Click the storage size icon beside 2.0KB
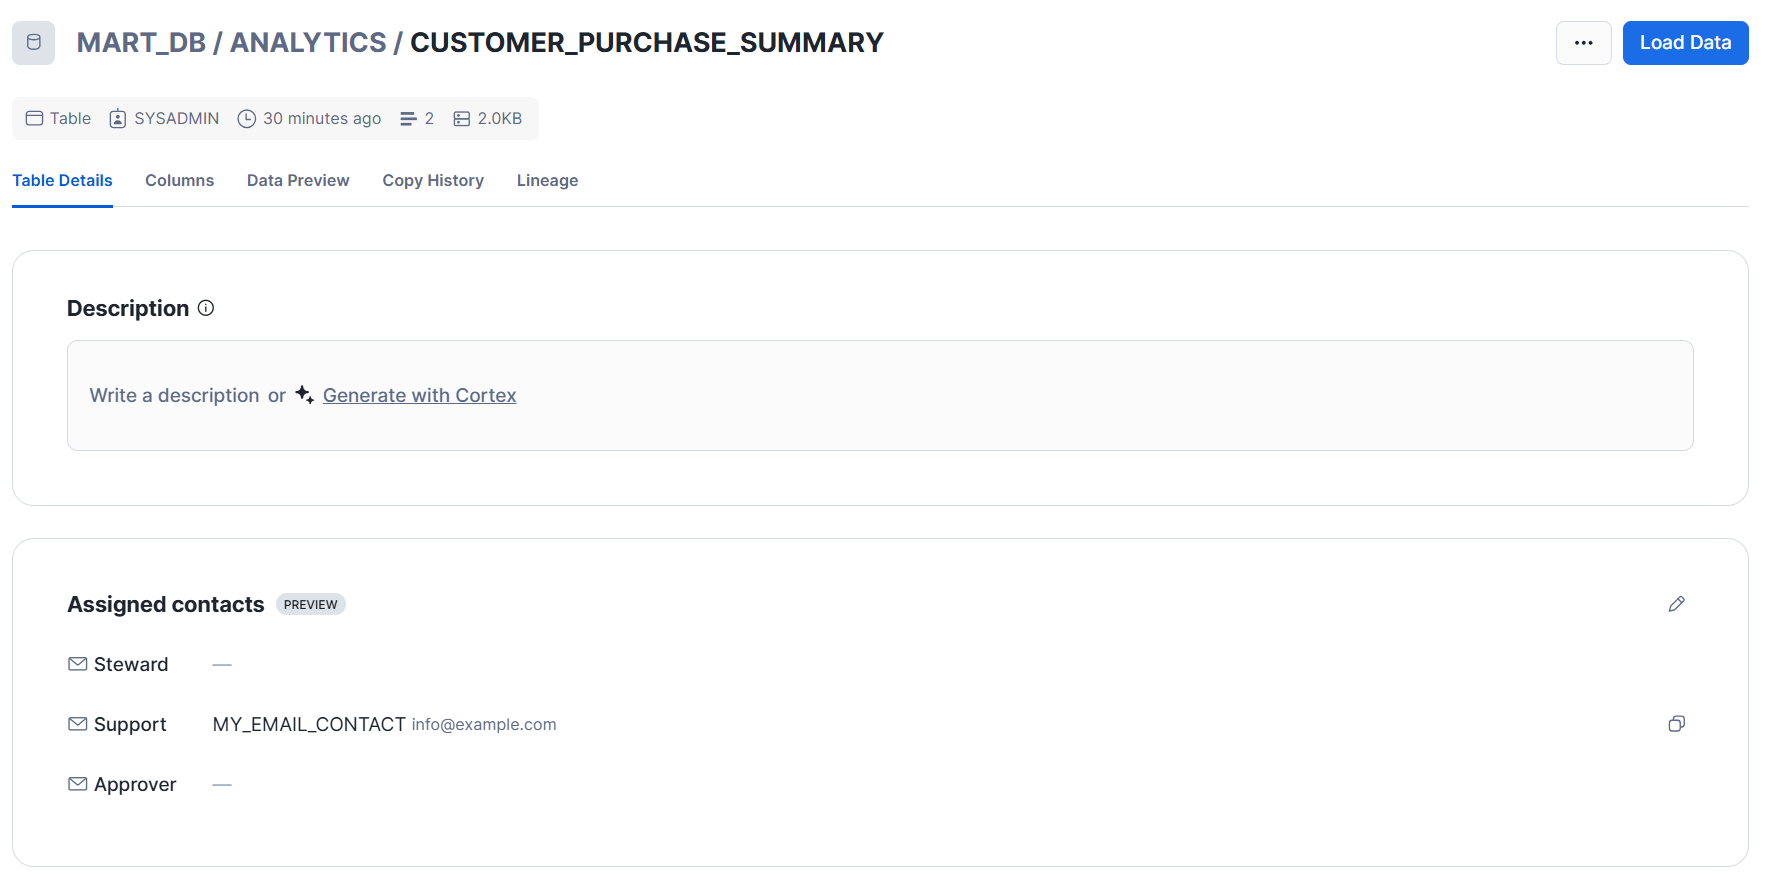The image size is (1770, 874). (x=462, y=118)
